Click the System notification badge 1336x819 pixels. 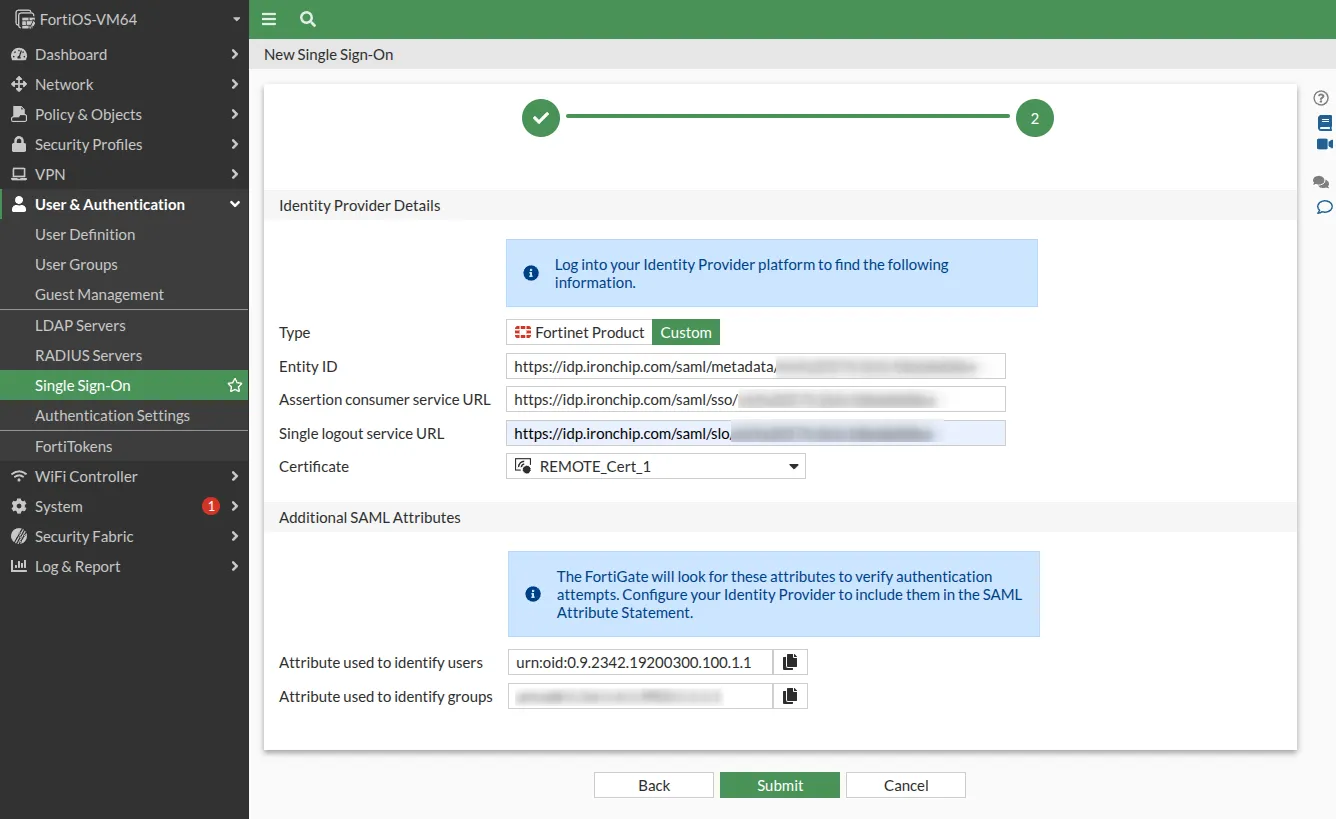pyautogui.click(x=210, y=506)
